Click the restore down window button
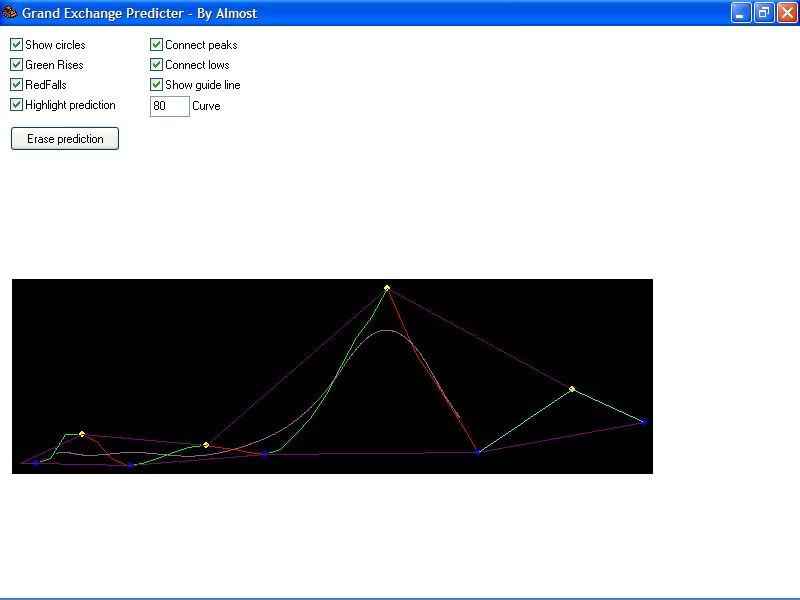Viewport: 800px width, 600px height. tap(764, 13)
